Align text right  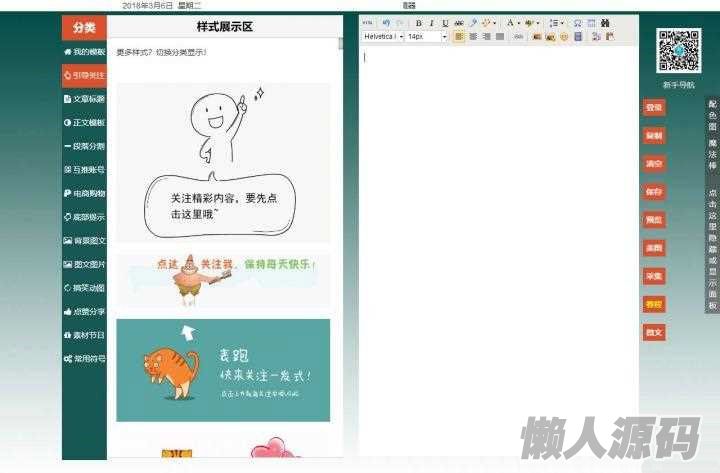(487, 36)
